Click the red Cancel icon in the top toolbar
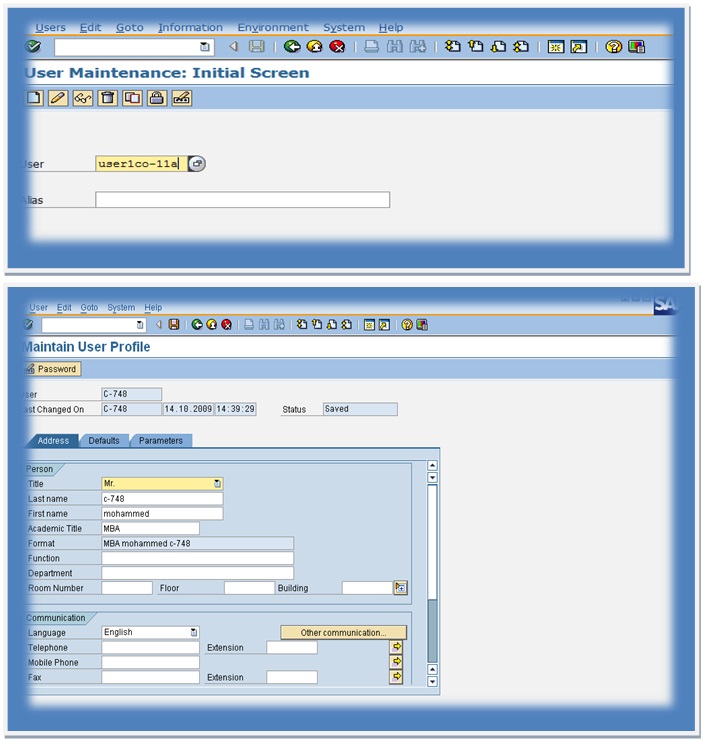The height and width of the screenshot is (740, 705). [x=338, y=47]
